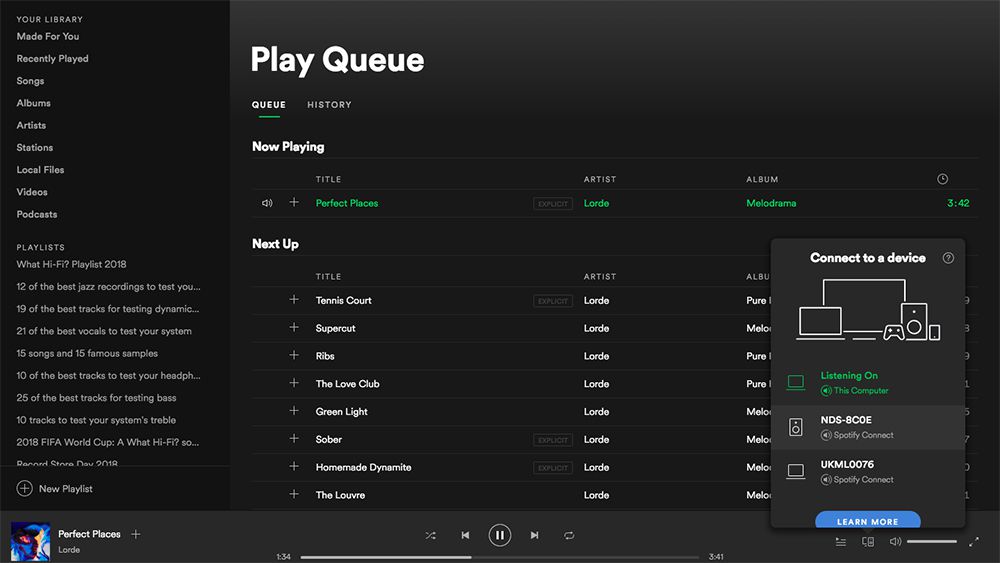Select the Supercut track title

[x=335, y=328]
